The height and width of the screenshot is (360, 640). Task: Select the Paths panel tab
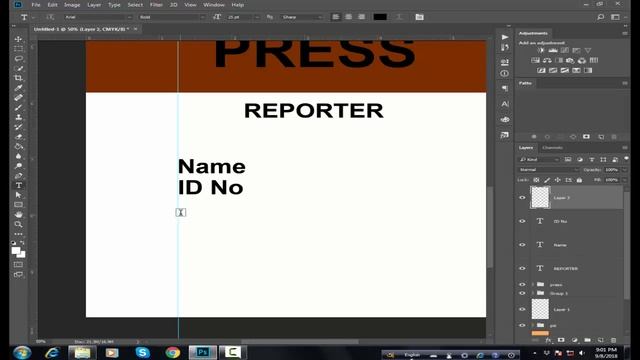(525, 83)
